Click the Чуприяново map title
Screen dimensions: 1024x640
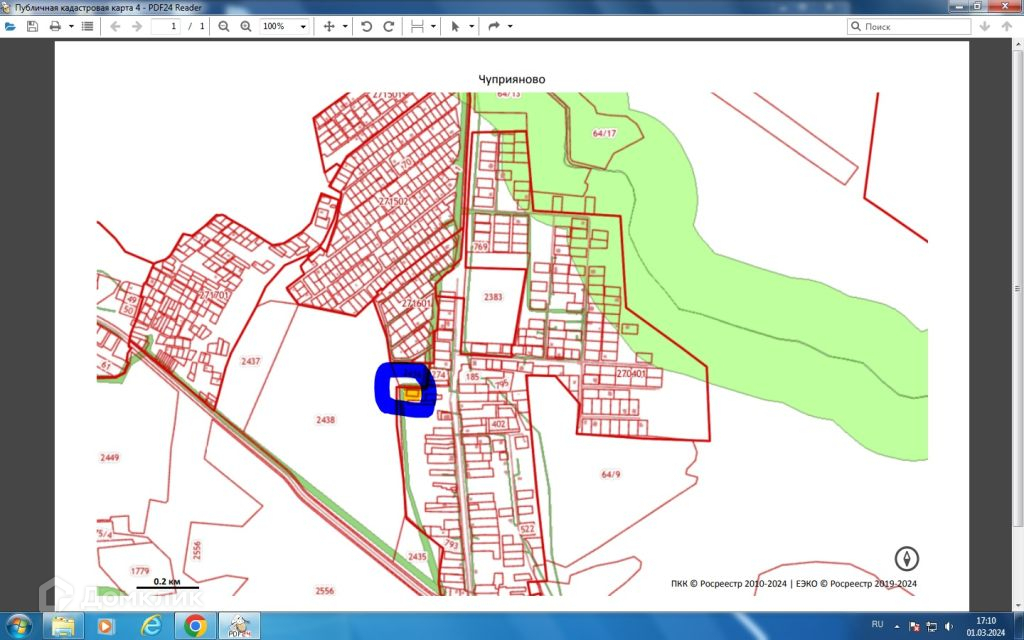tap(511, 79)
